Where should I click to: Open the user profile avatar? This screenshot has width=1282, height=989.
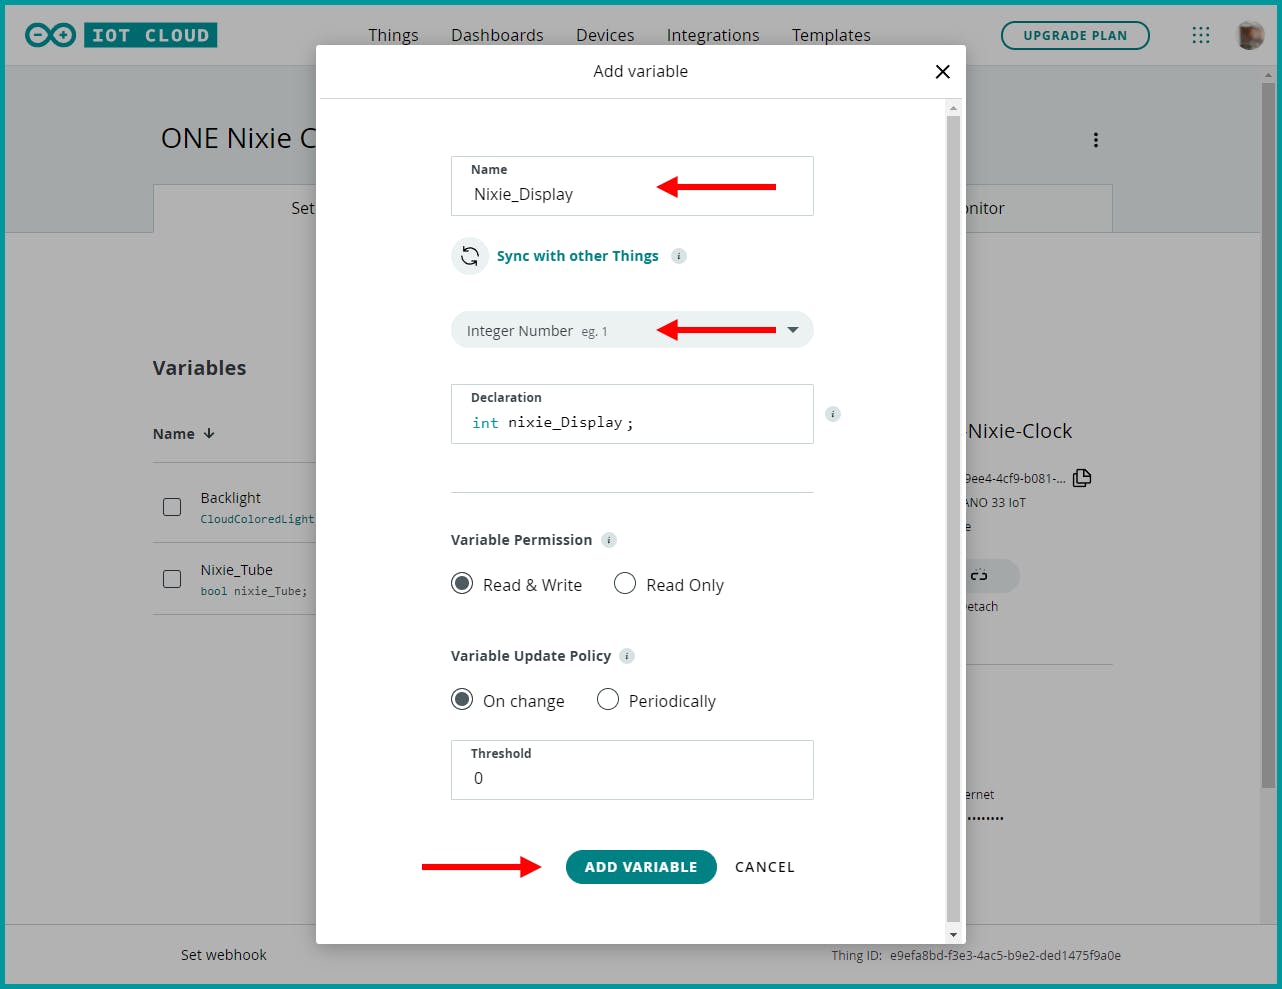(x=1250, y=35)
